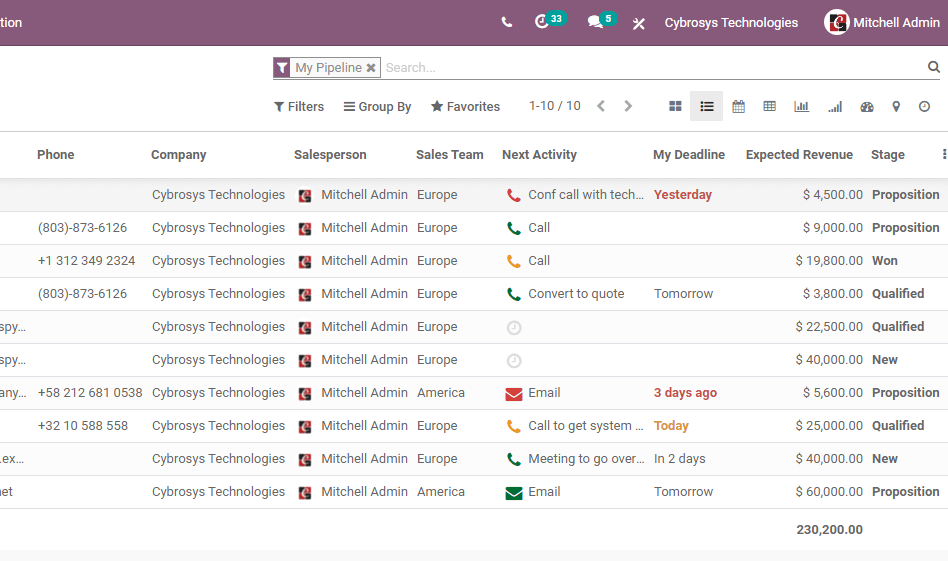Open the Favorites dropdown
This screenshot has height=561, width=948.
coord(465,106)
